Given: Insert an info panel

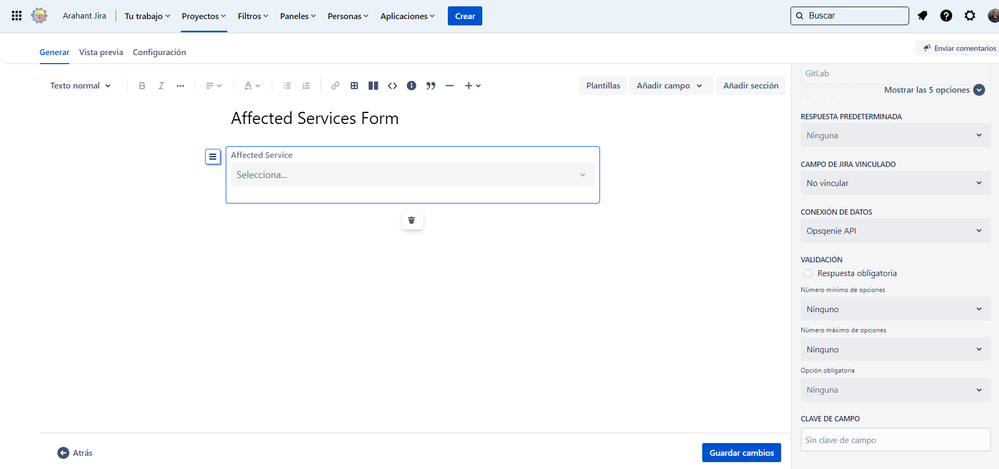Looking at the screenshot, I should pyautogui.click(x=412, y=85).
